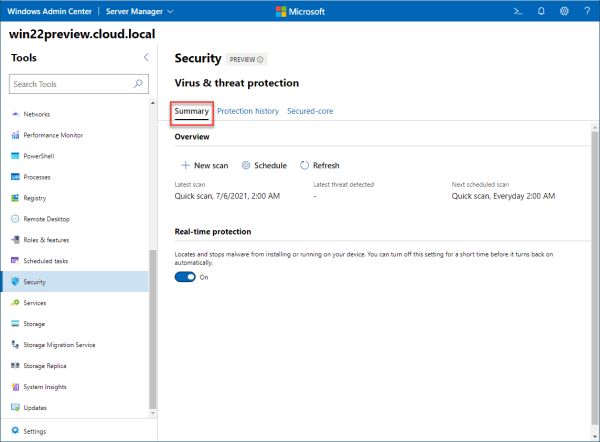Click the Virus & threat protection heading
This screenshot has height=442, width=600.
pos(236,83)
